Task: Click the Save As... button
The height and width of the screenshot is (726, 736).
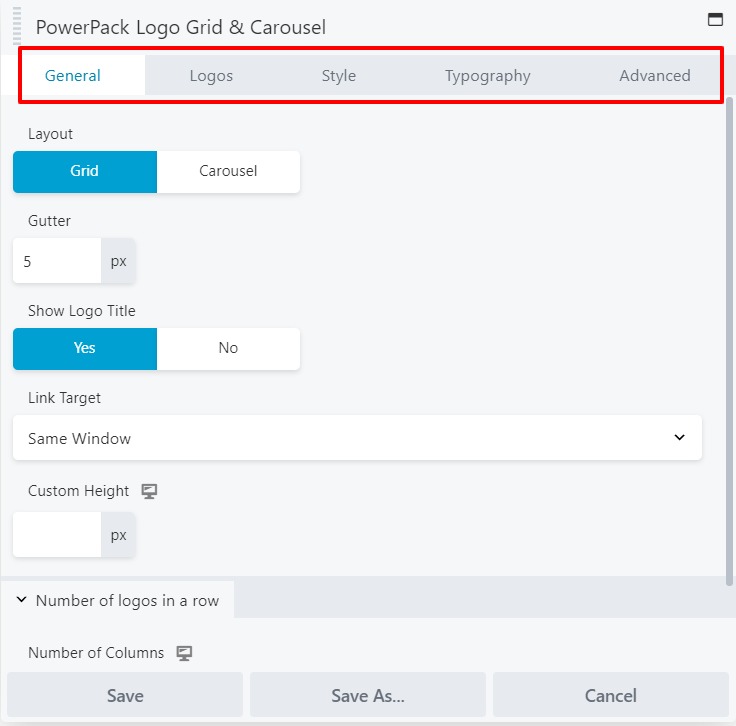Action: coord(368,695)
